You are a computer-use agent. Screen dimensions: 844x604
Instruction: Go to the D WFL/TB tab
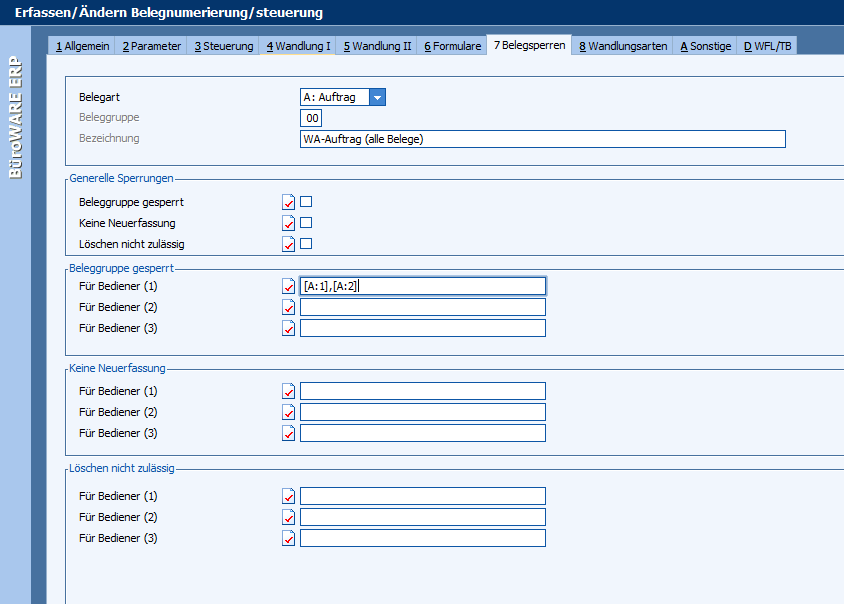click(768, 46)
